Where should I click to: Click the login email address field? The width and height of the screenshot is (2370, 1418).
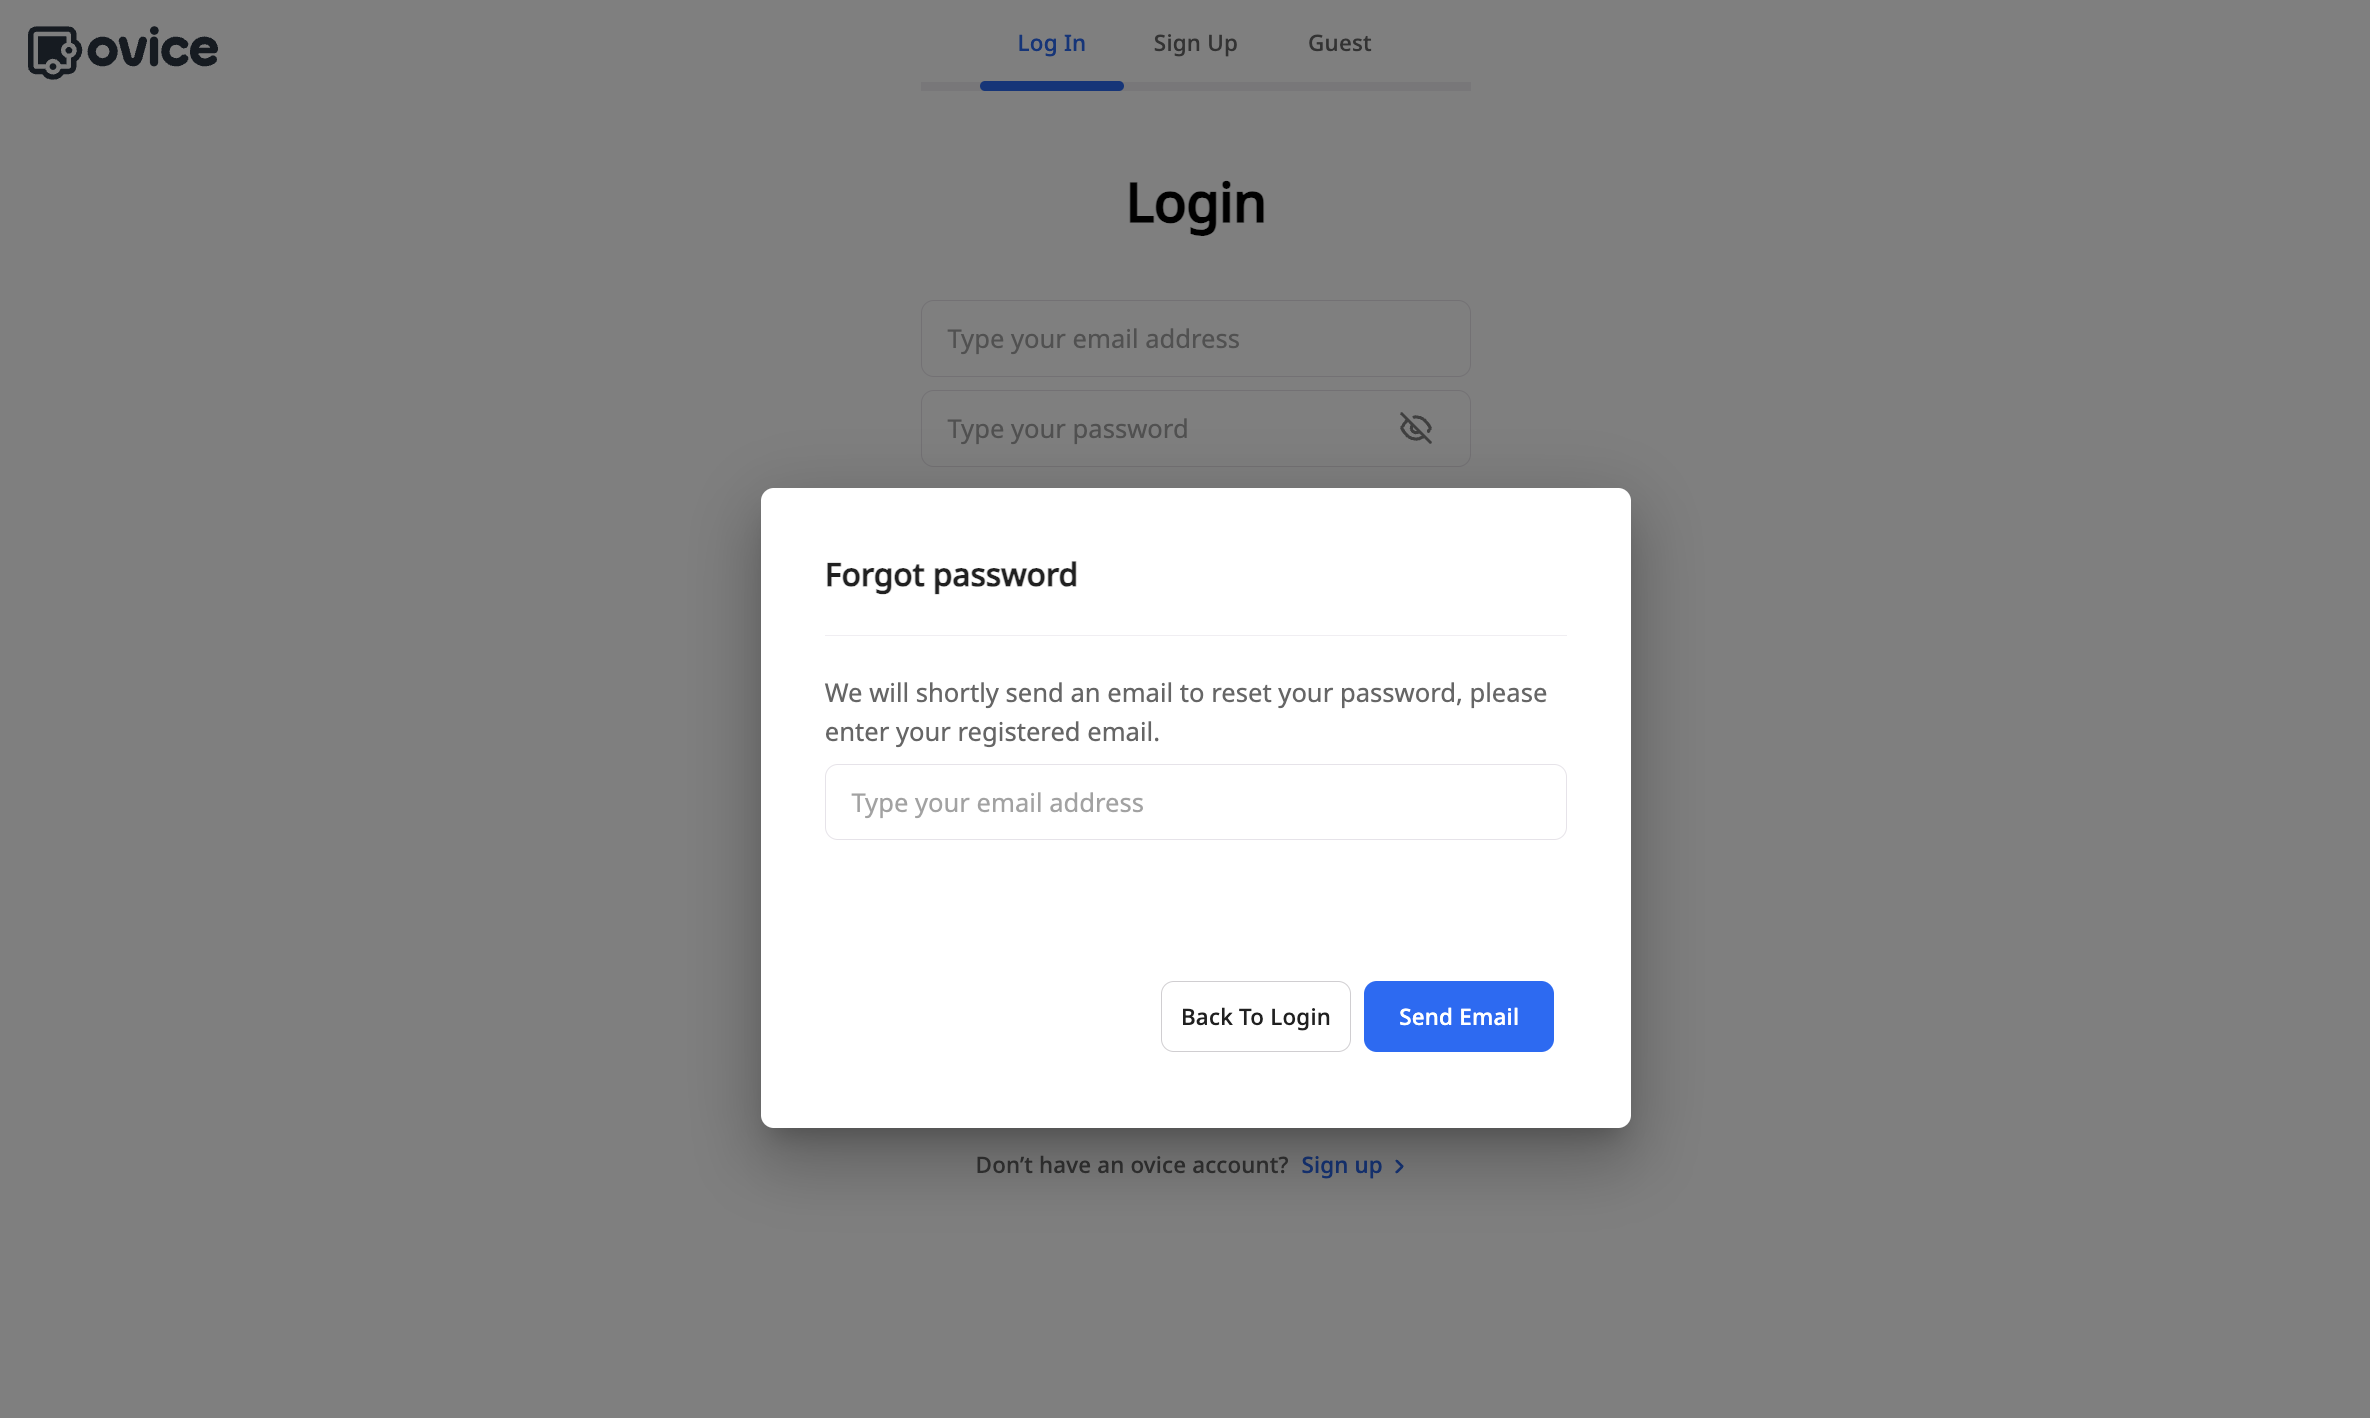point(1195,338)
